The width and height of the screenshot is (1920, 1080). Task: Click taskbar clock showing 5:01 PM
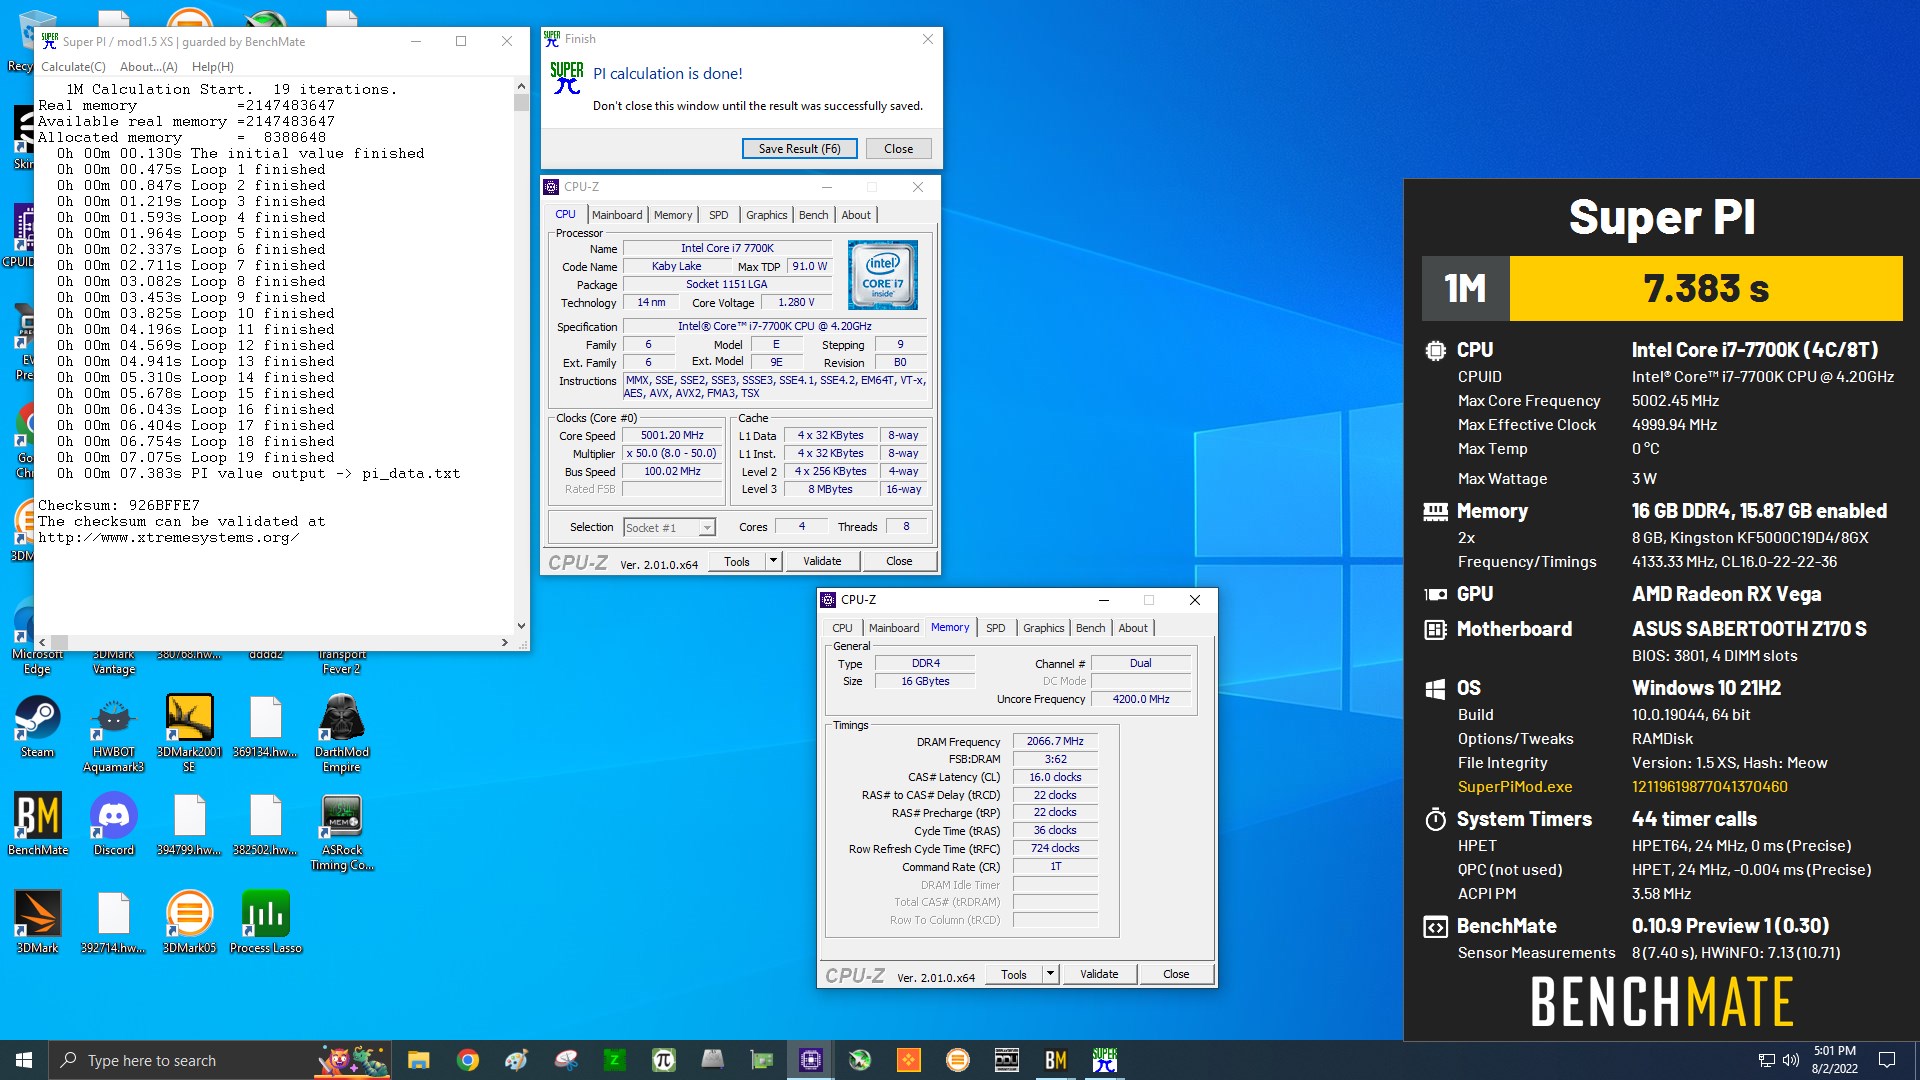(1834, 1060)
